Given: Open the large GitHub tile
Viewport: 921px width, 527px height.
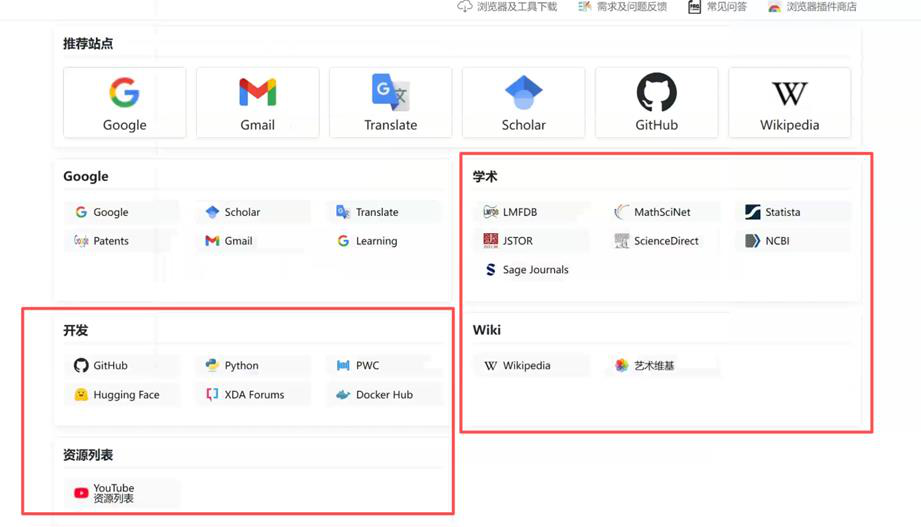Looking at the screenshot, I should (657, 103).
